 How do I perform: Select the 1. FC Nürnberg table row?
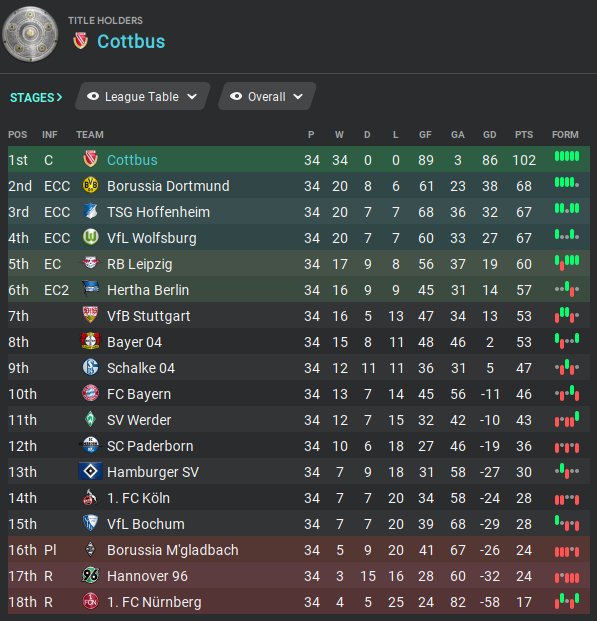click(299, 602)
